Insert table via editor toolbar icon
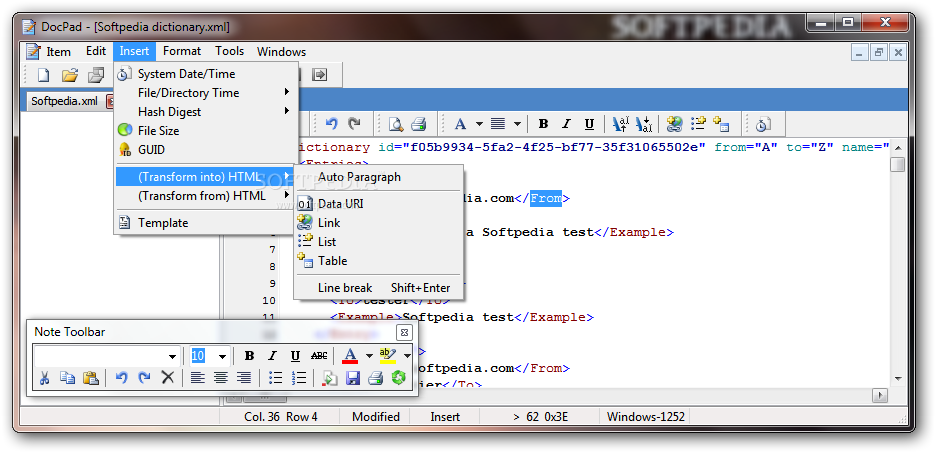Screen dimensions: 936x453 [721, 124]
